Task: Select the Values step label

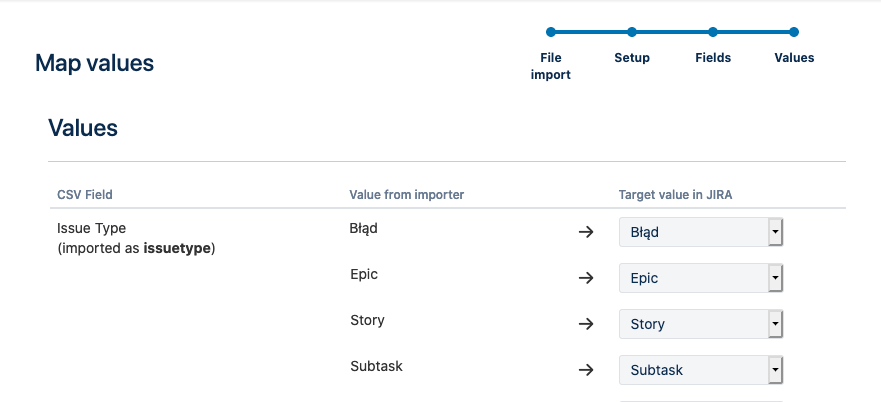Action: click(794, 58)
